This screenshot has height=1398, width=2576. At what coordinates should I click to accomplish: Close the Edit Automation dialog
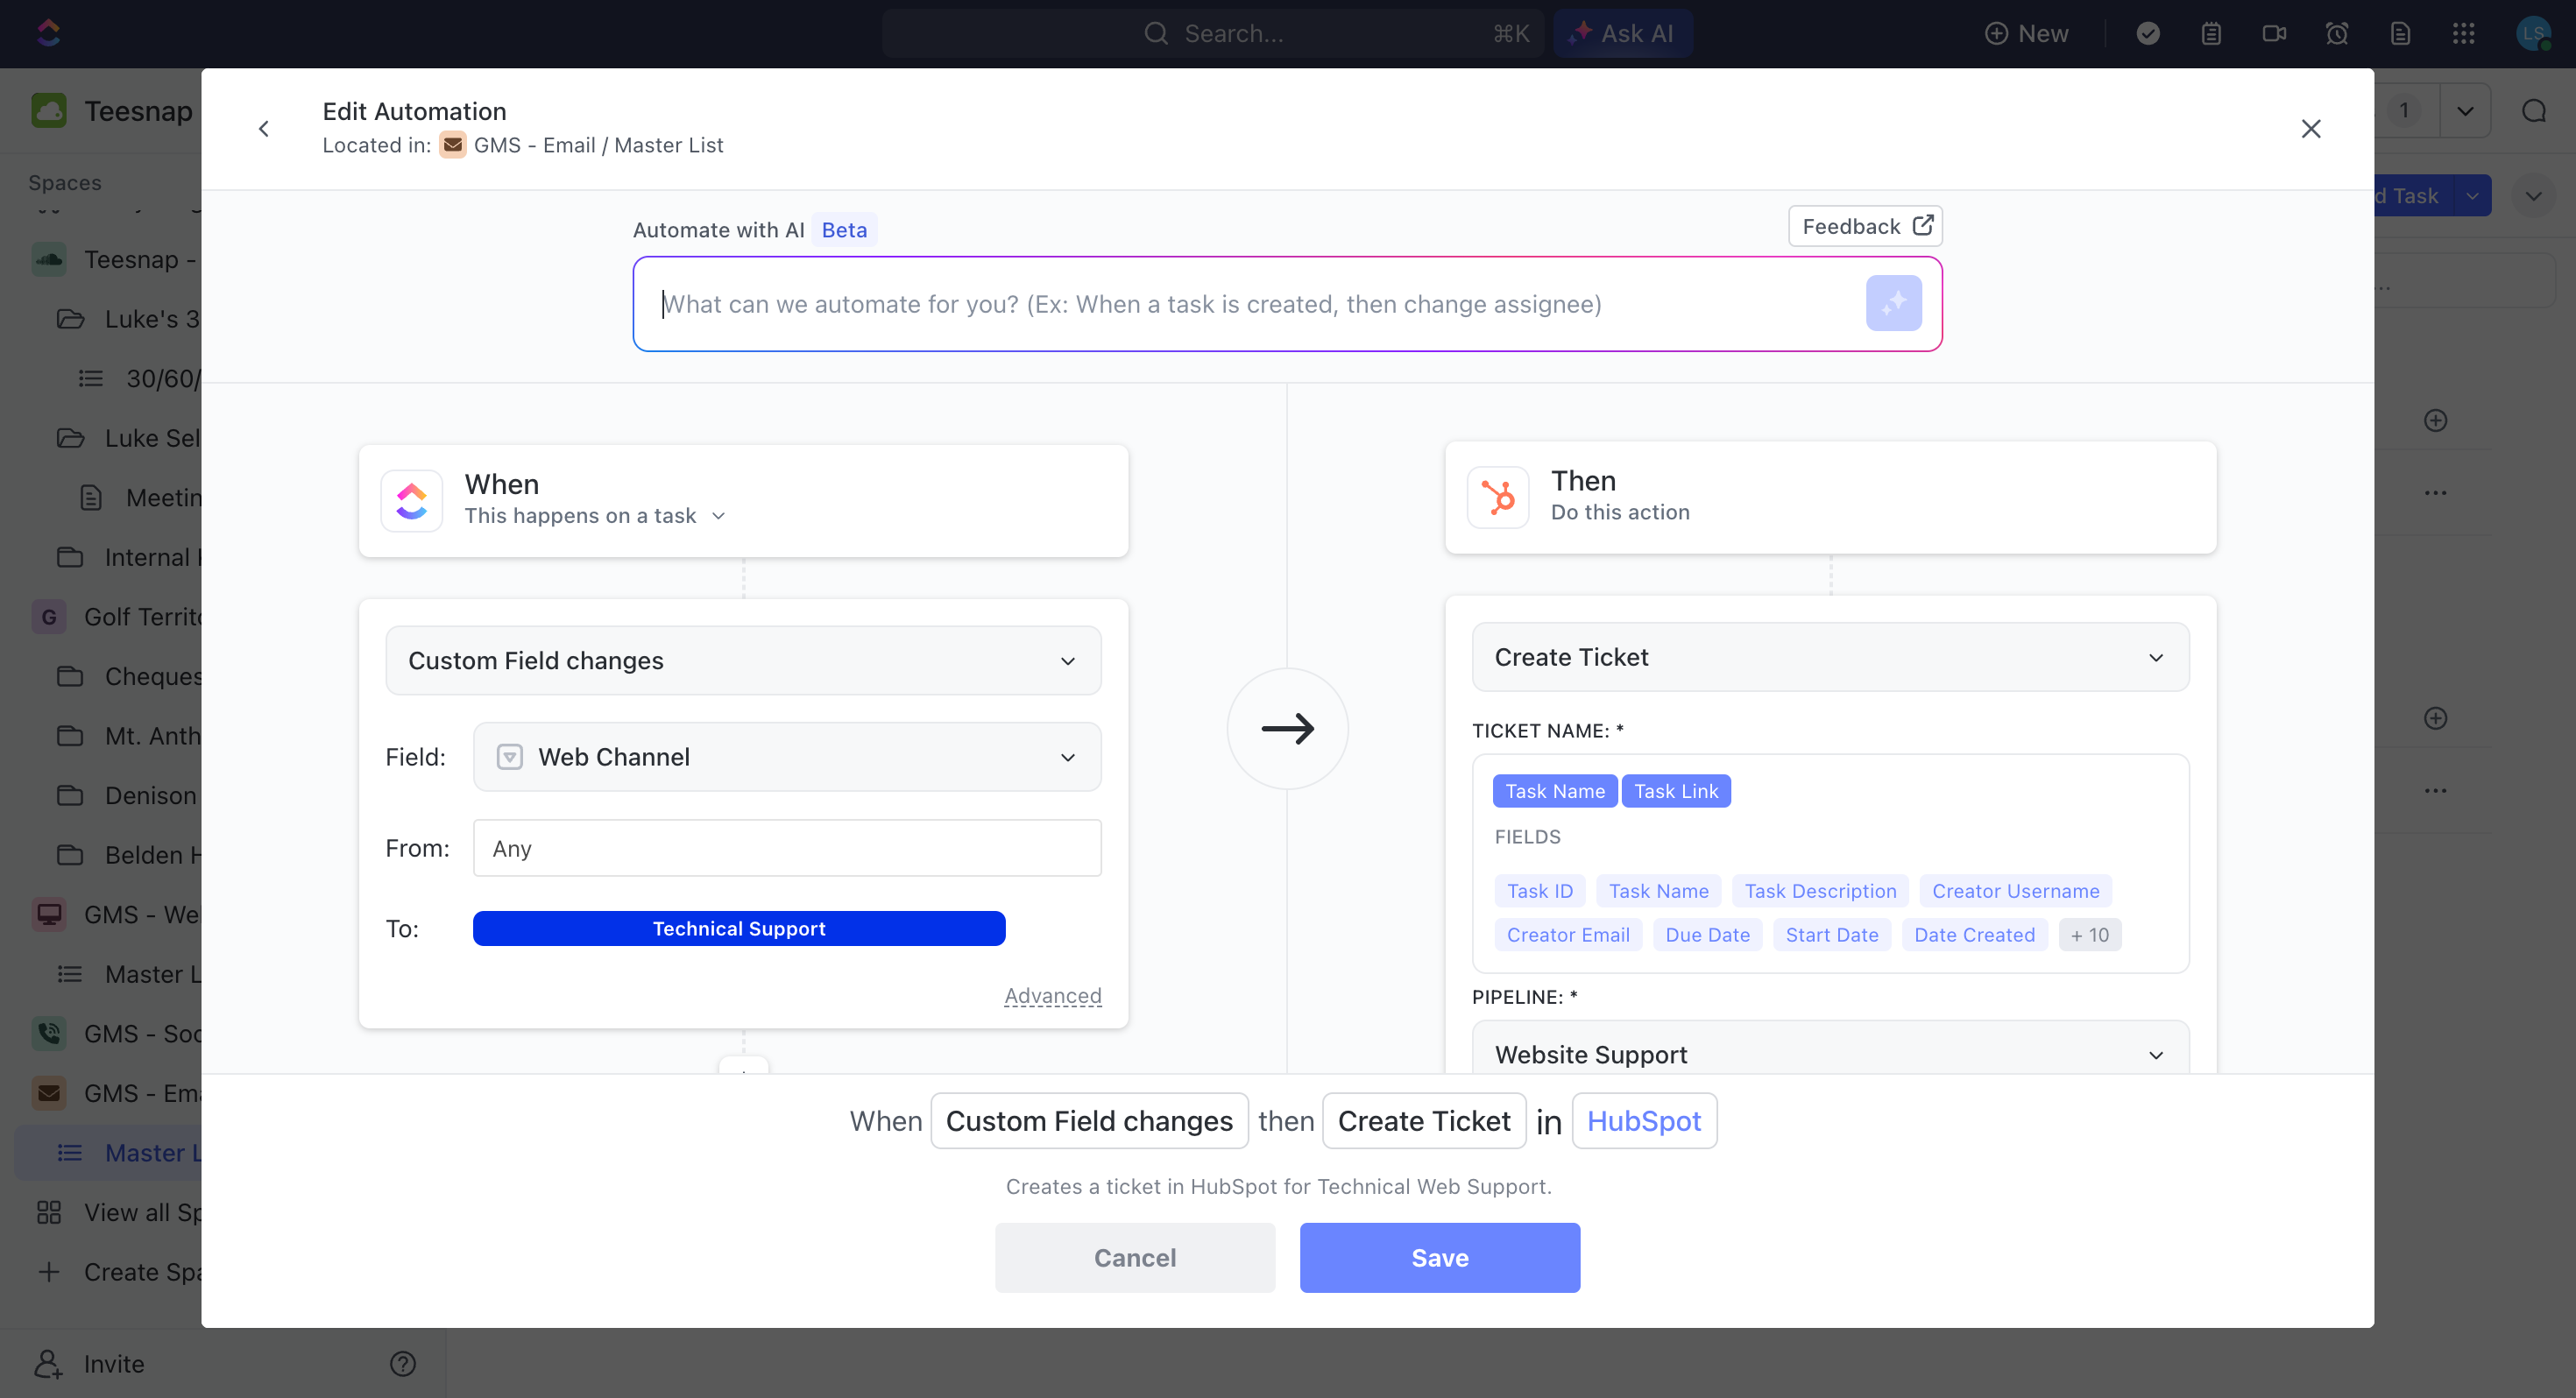[x=2311, y=128]
